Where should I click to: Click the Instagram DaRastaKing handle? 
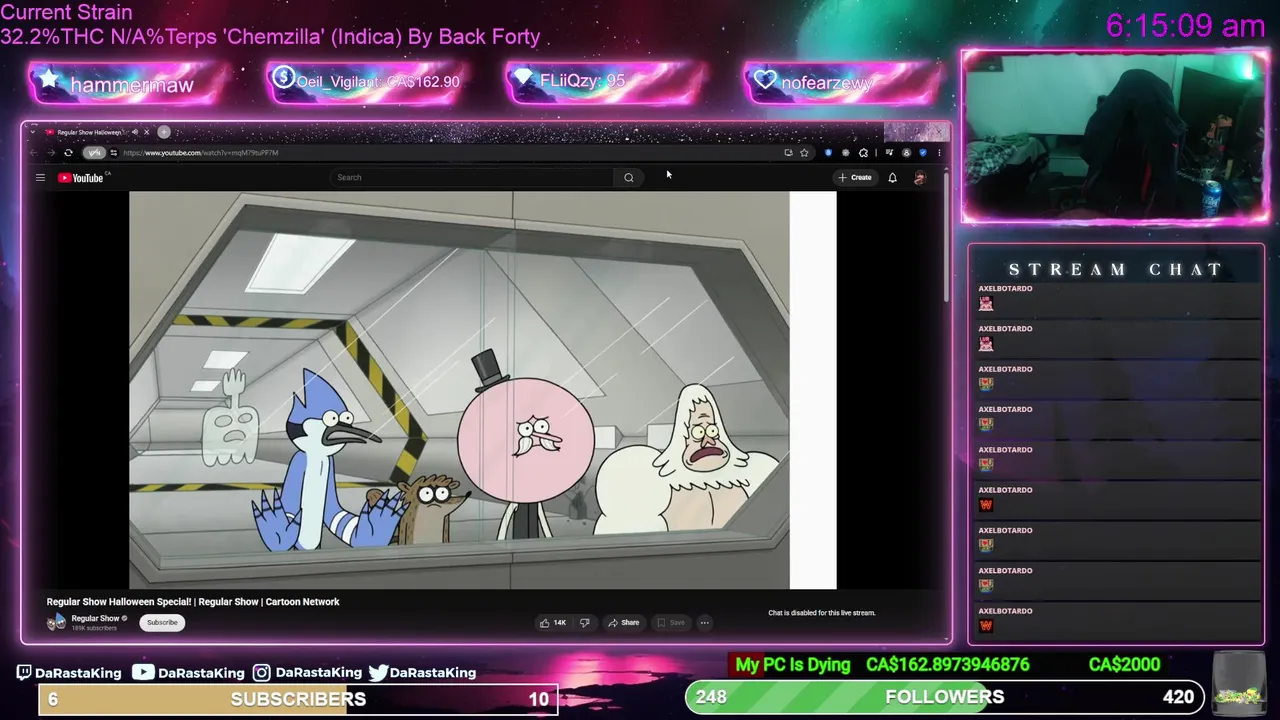308,673
